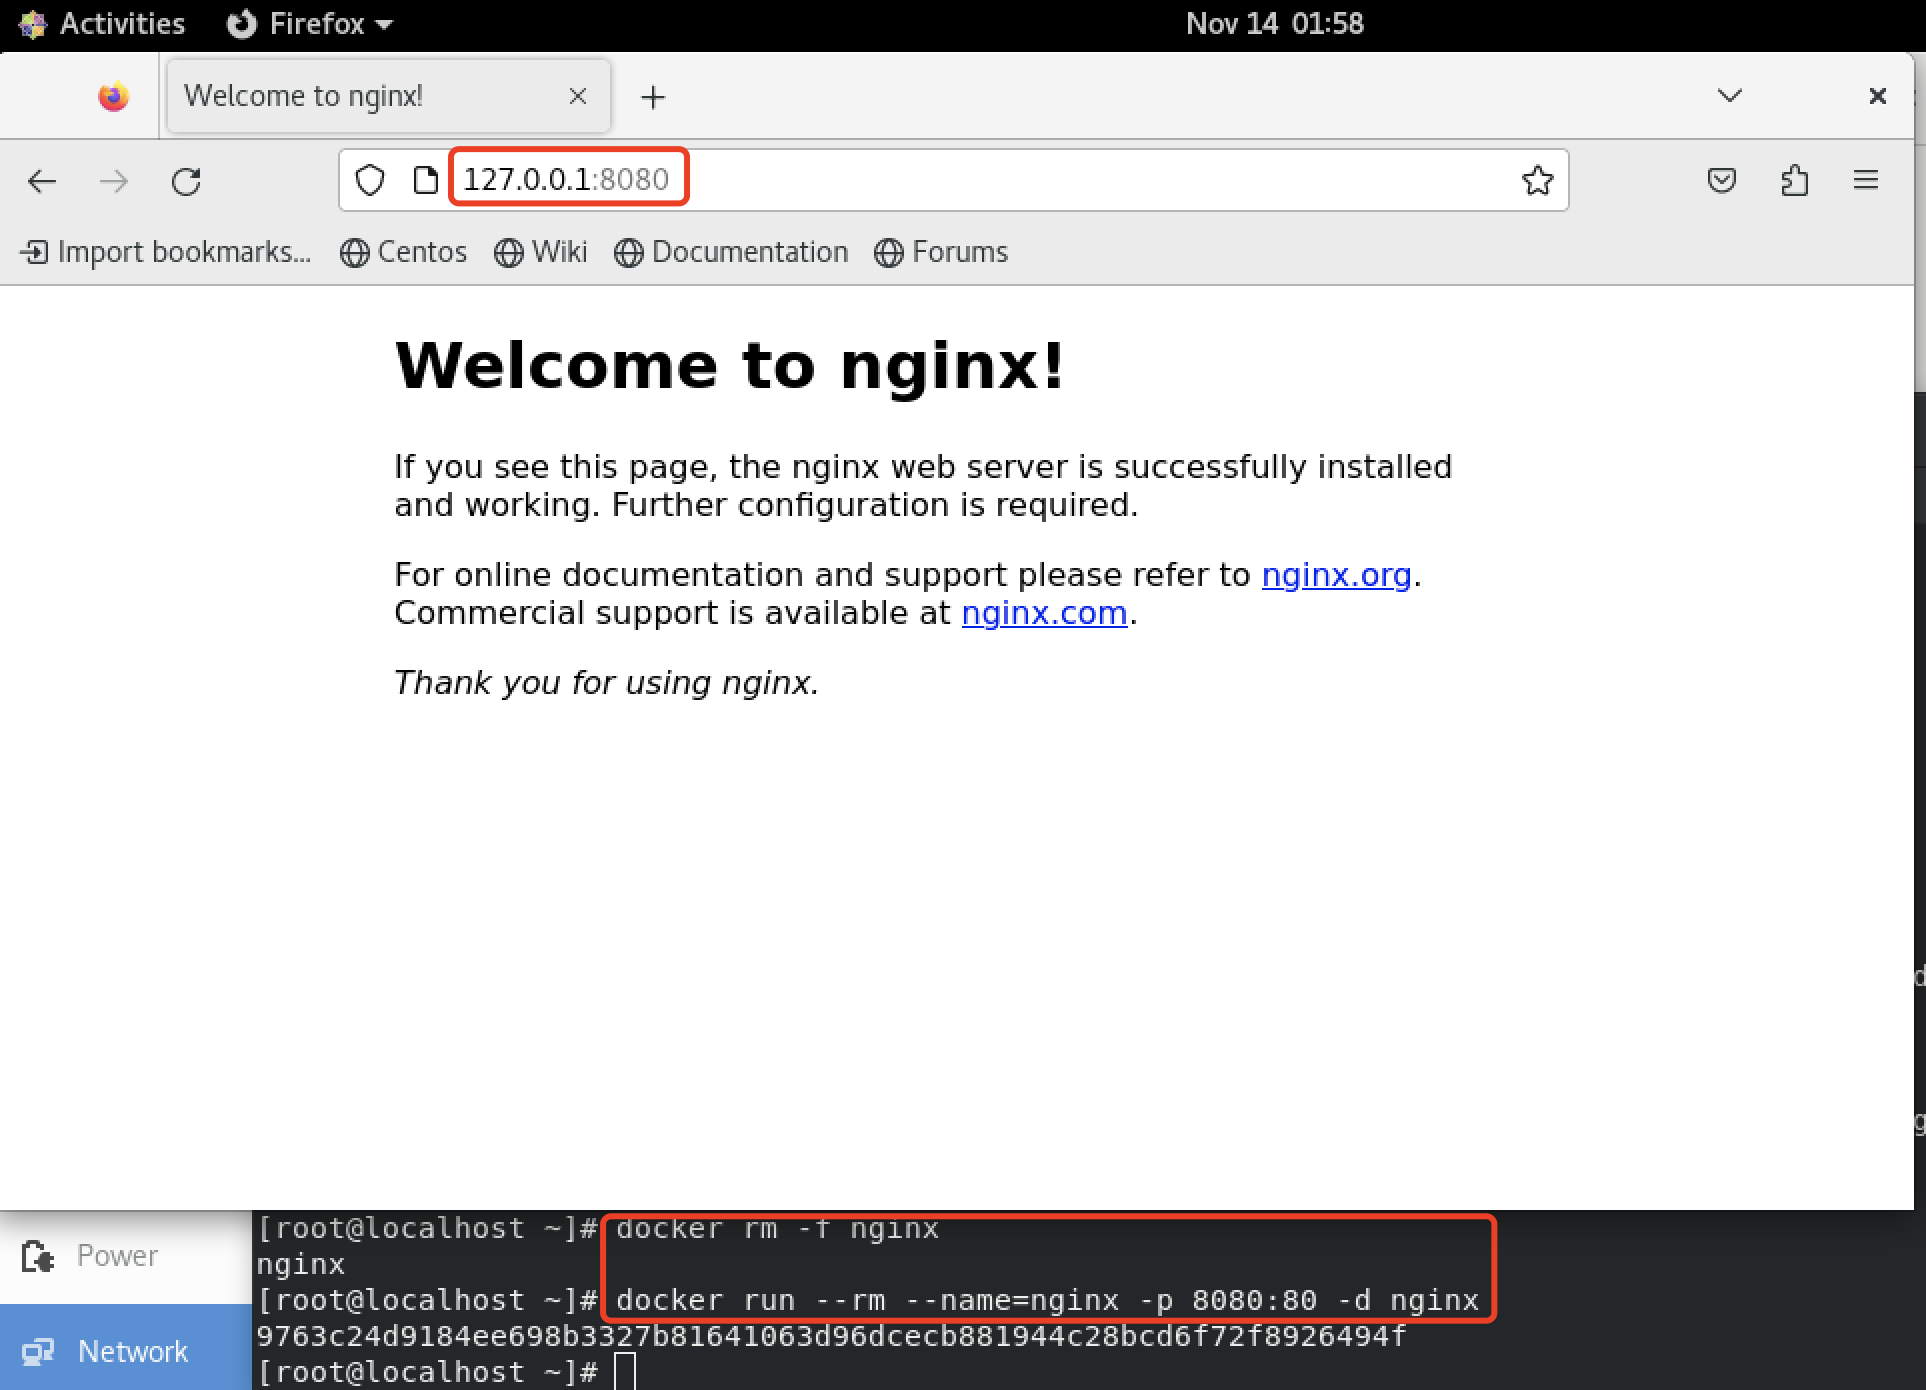Screen dimensions: 1926x1390
Task: Select the Network settings panel entry
Action: coord(125,1351)
